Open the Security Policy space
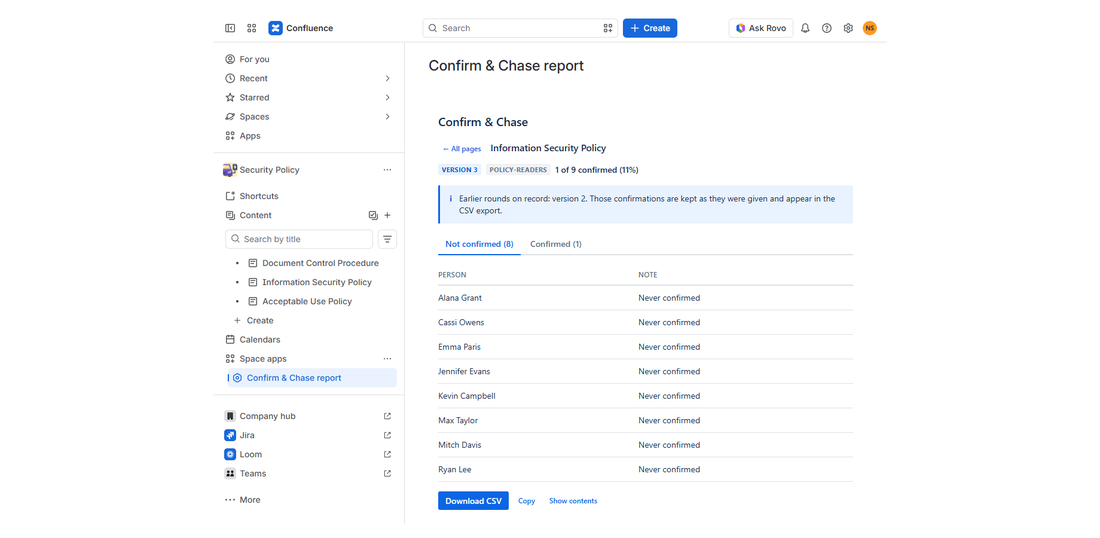The width and height of the screenshot is (1100, 538). click(x=269, y=170)
